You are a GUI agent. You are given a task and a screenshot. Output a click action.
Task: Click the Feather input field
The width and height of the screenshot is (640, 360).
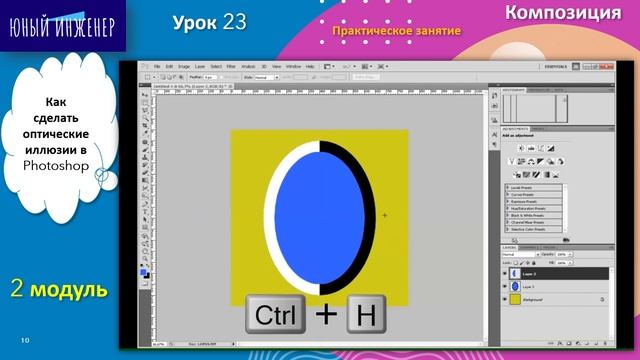coord(210,77)
